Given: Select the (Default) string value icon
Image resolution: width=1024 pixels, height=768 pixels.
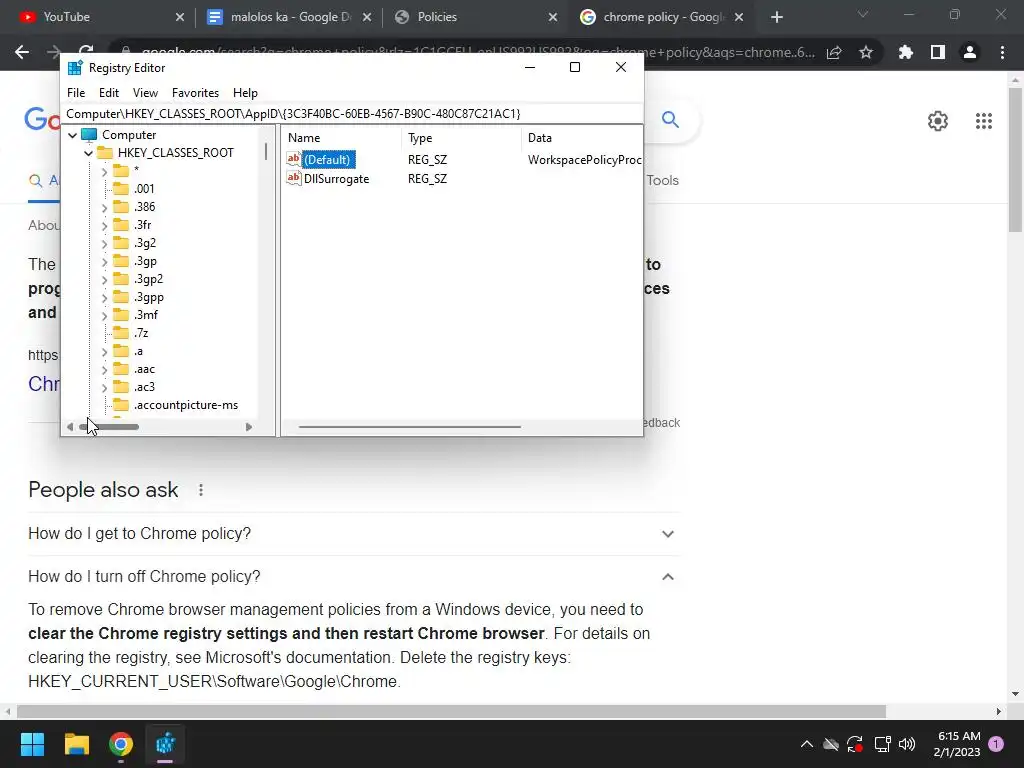Looking at the screenshot, I should click(x=294, y=159).
